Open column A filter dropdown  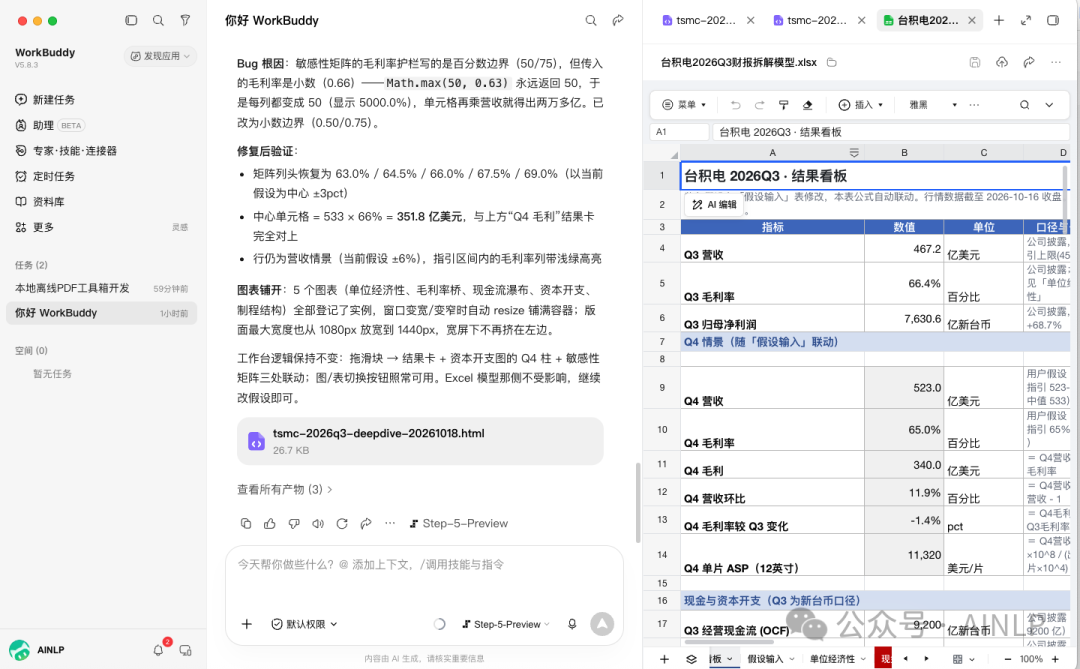[x=853, y=152]
